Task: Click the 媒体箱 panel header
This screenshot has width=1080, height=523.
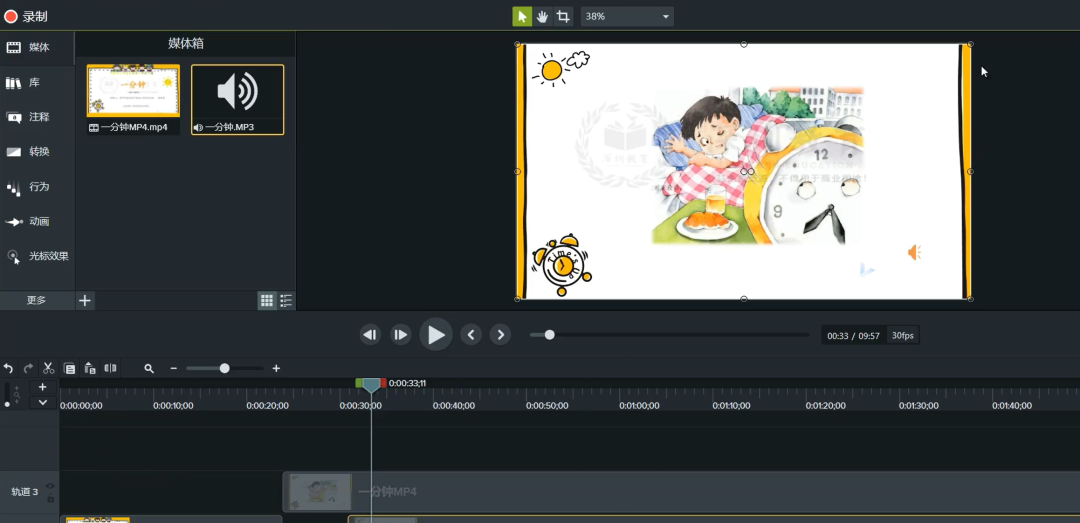Action: [186, 43]
